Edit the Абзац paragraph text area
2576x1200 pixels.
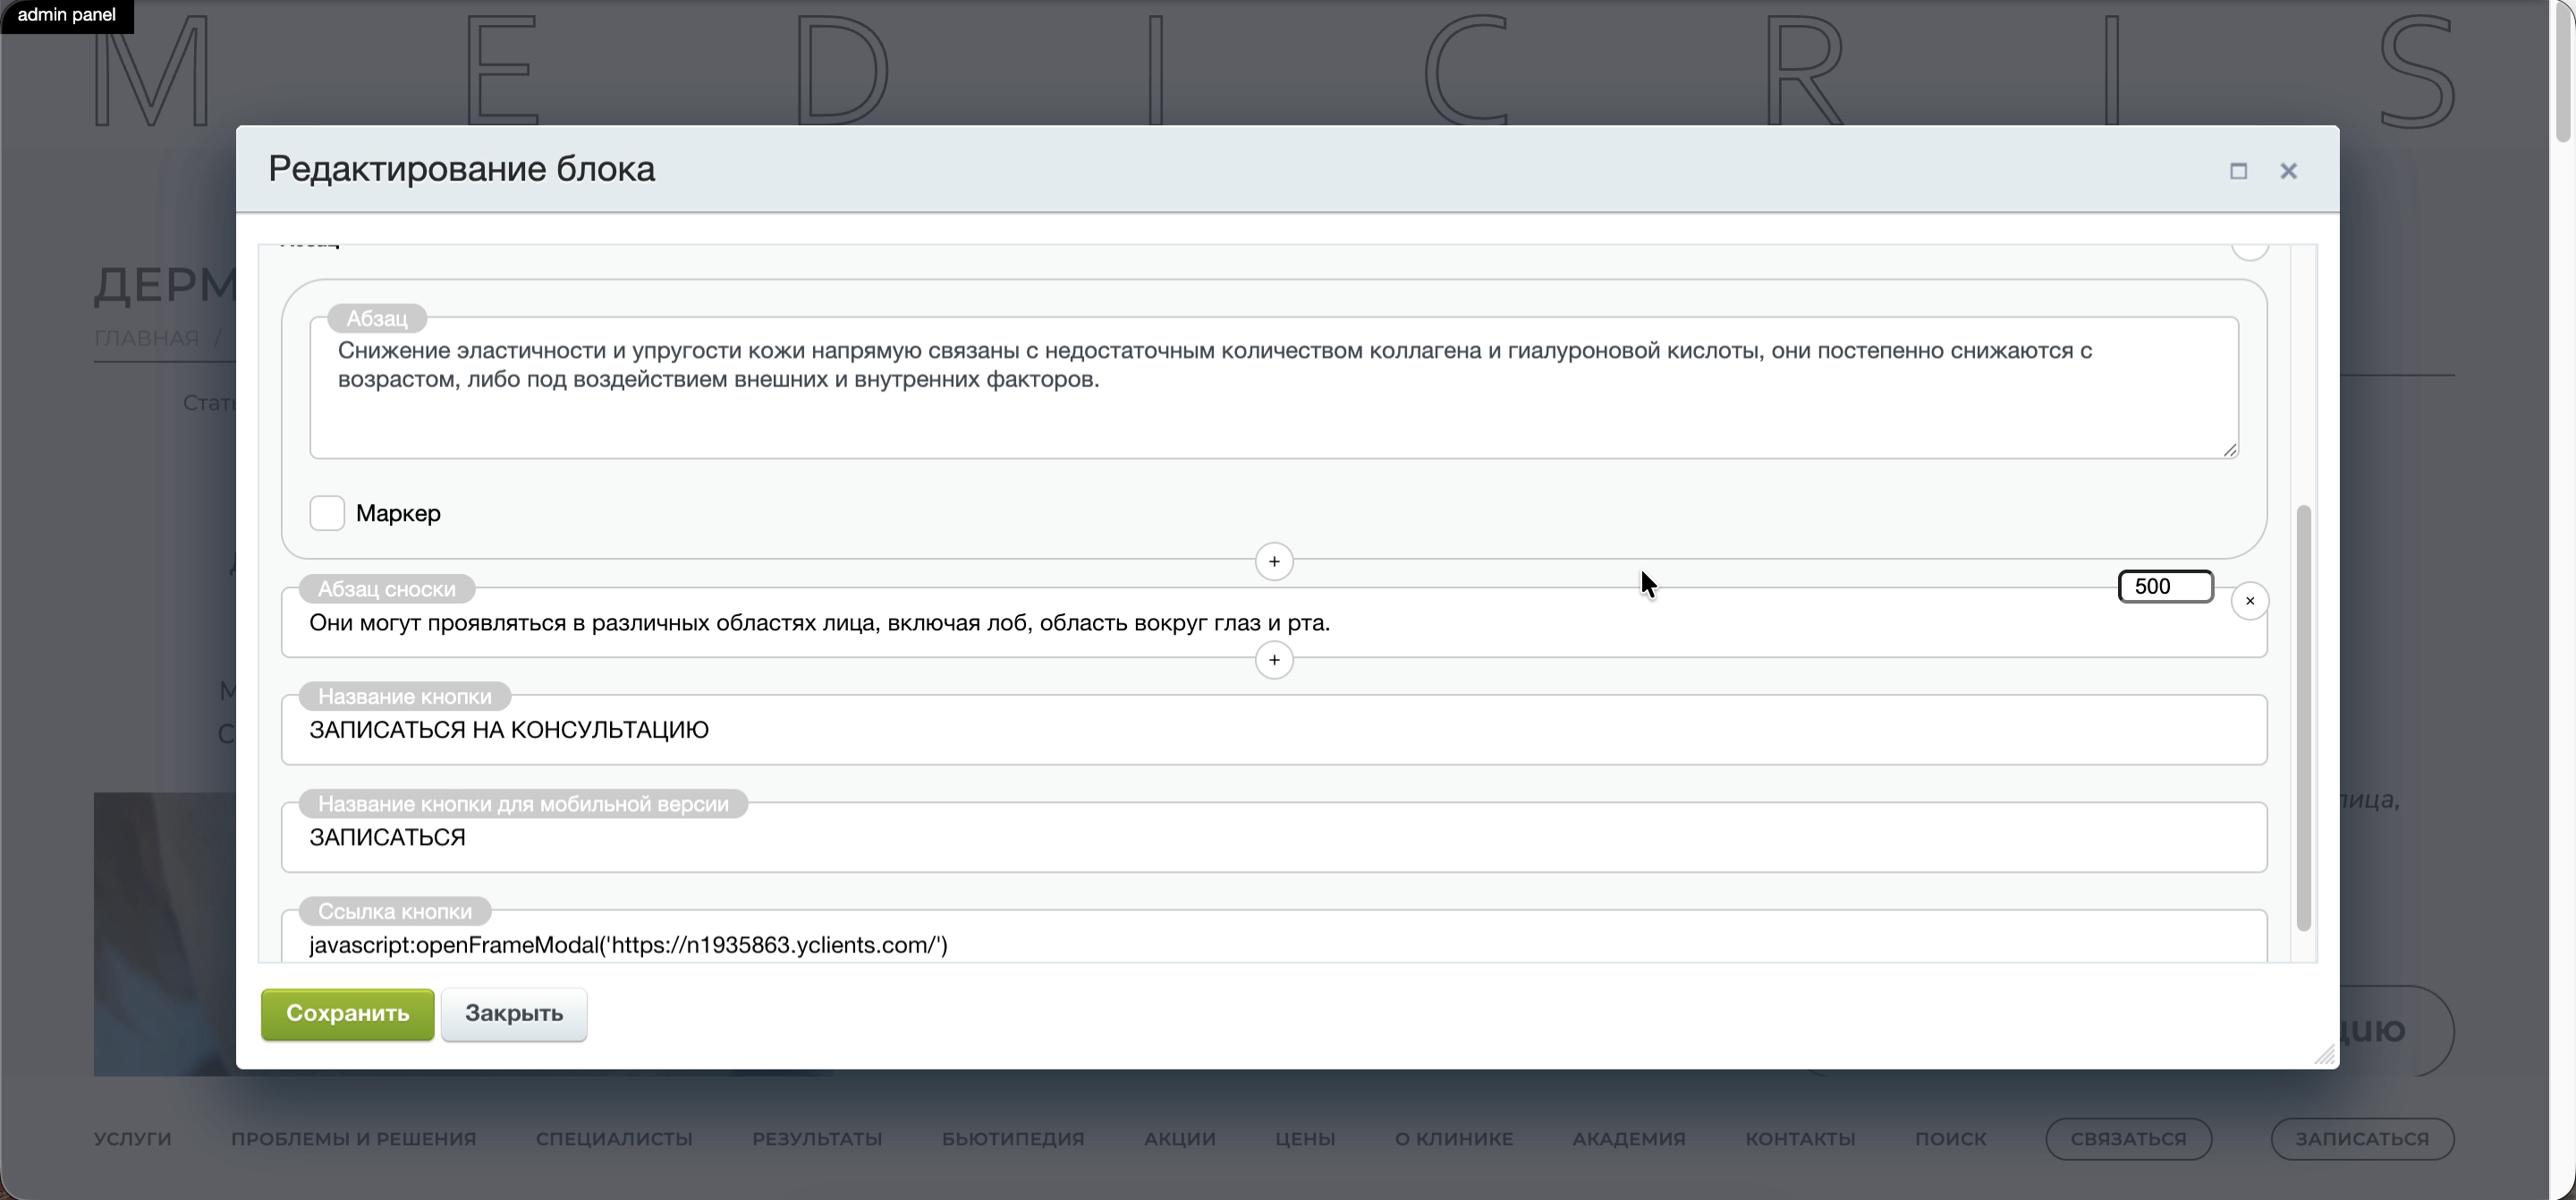(1274, 388)
